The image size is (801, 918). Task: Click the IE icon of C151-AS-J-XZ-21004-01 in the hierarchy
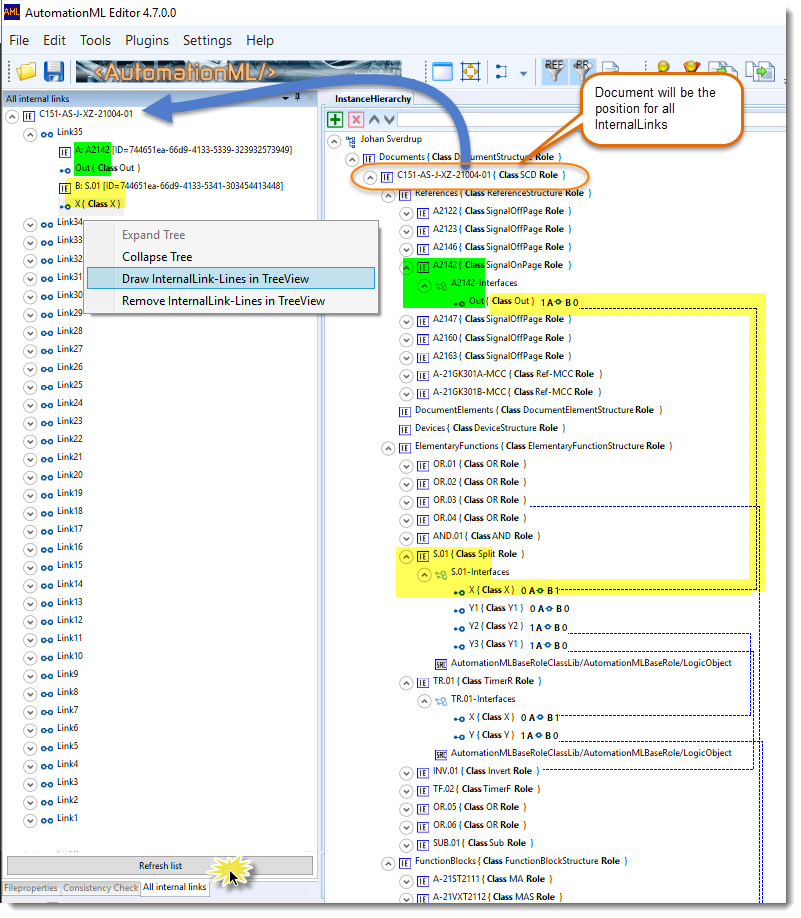[x=386, y=177]
